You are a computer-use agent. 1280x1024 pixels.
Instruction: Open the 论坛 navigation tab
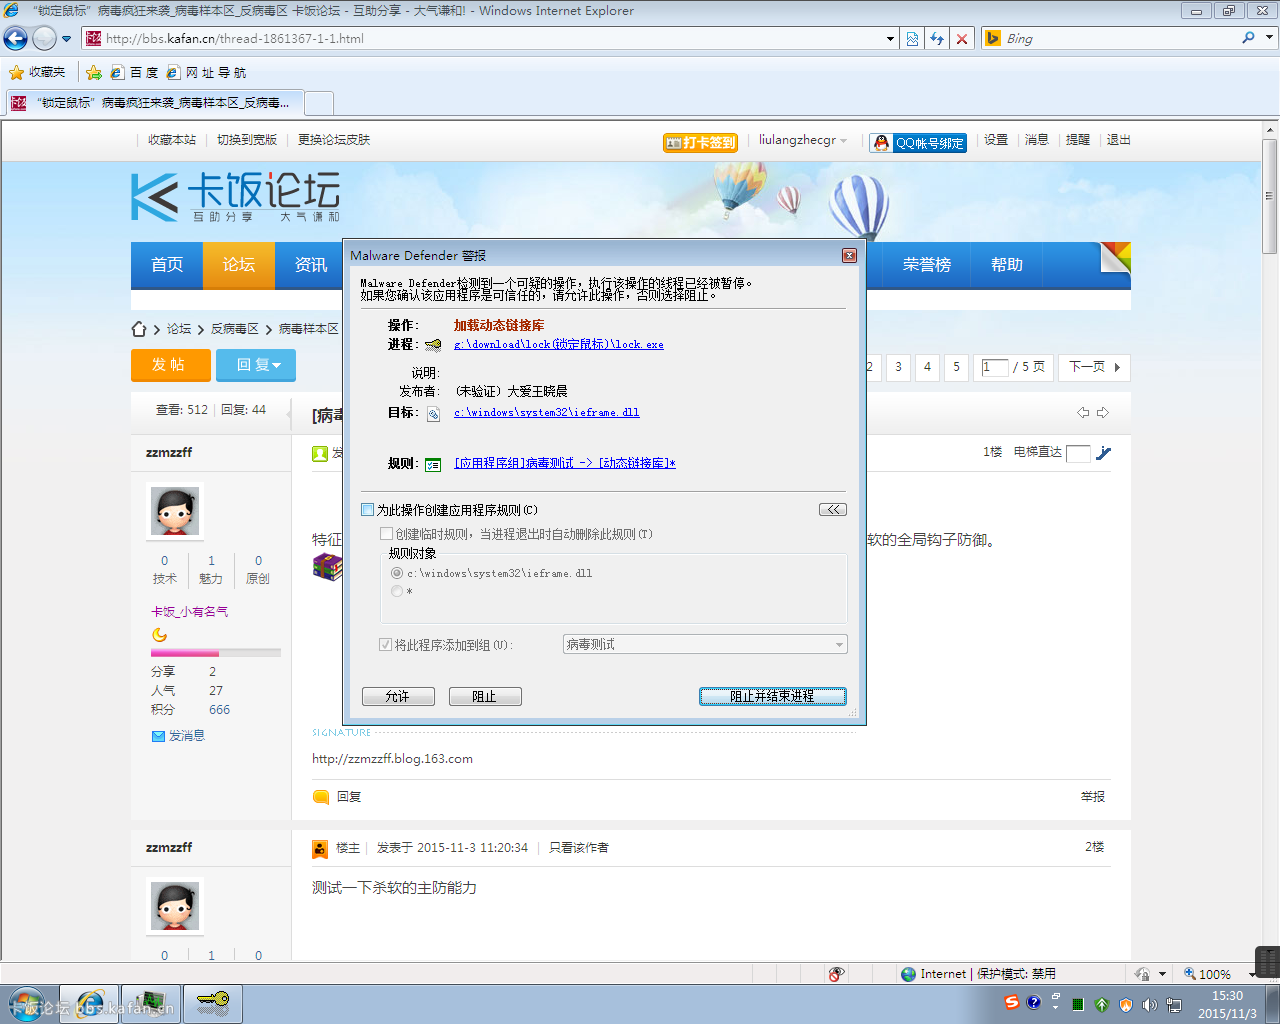tap(238, 265)
